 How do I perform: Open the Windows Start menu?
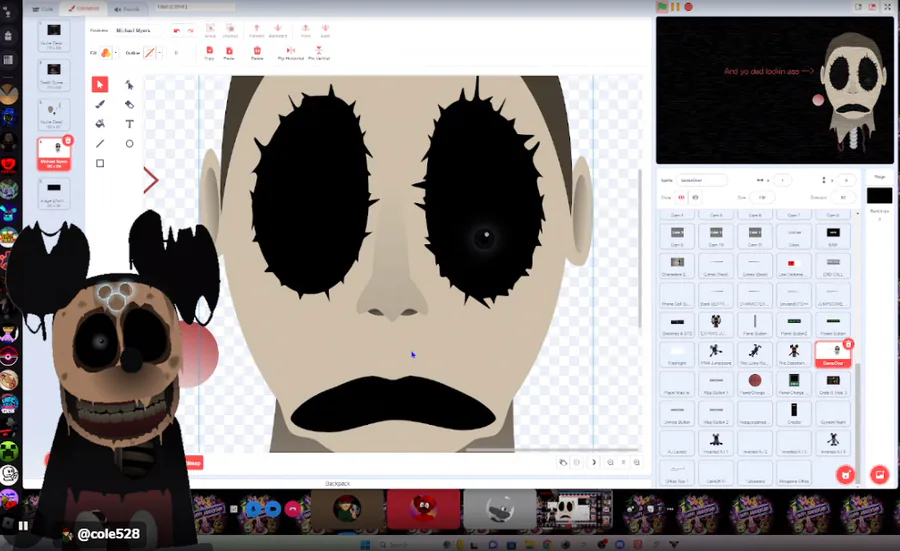(365, 545)
